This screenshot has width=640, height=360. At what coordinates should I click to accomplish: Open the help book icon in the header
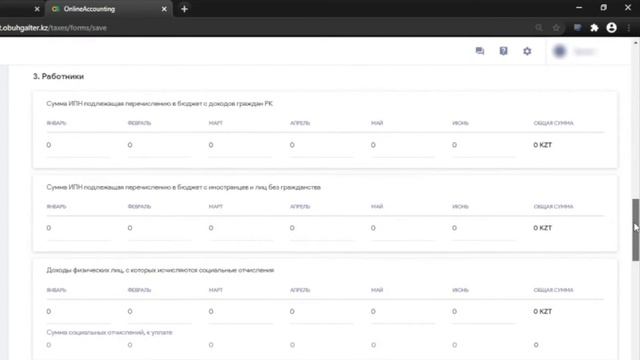[504, 51]
